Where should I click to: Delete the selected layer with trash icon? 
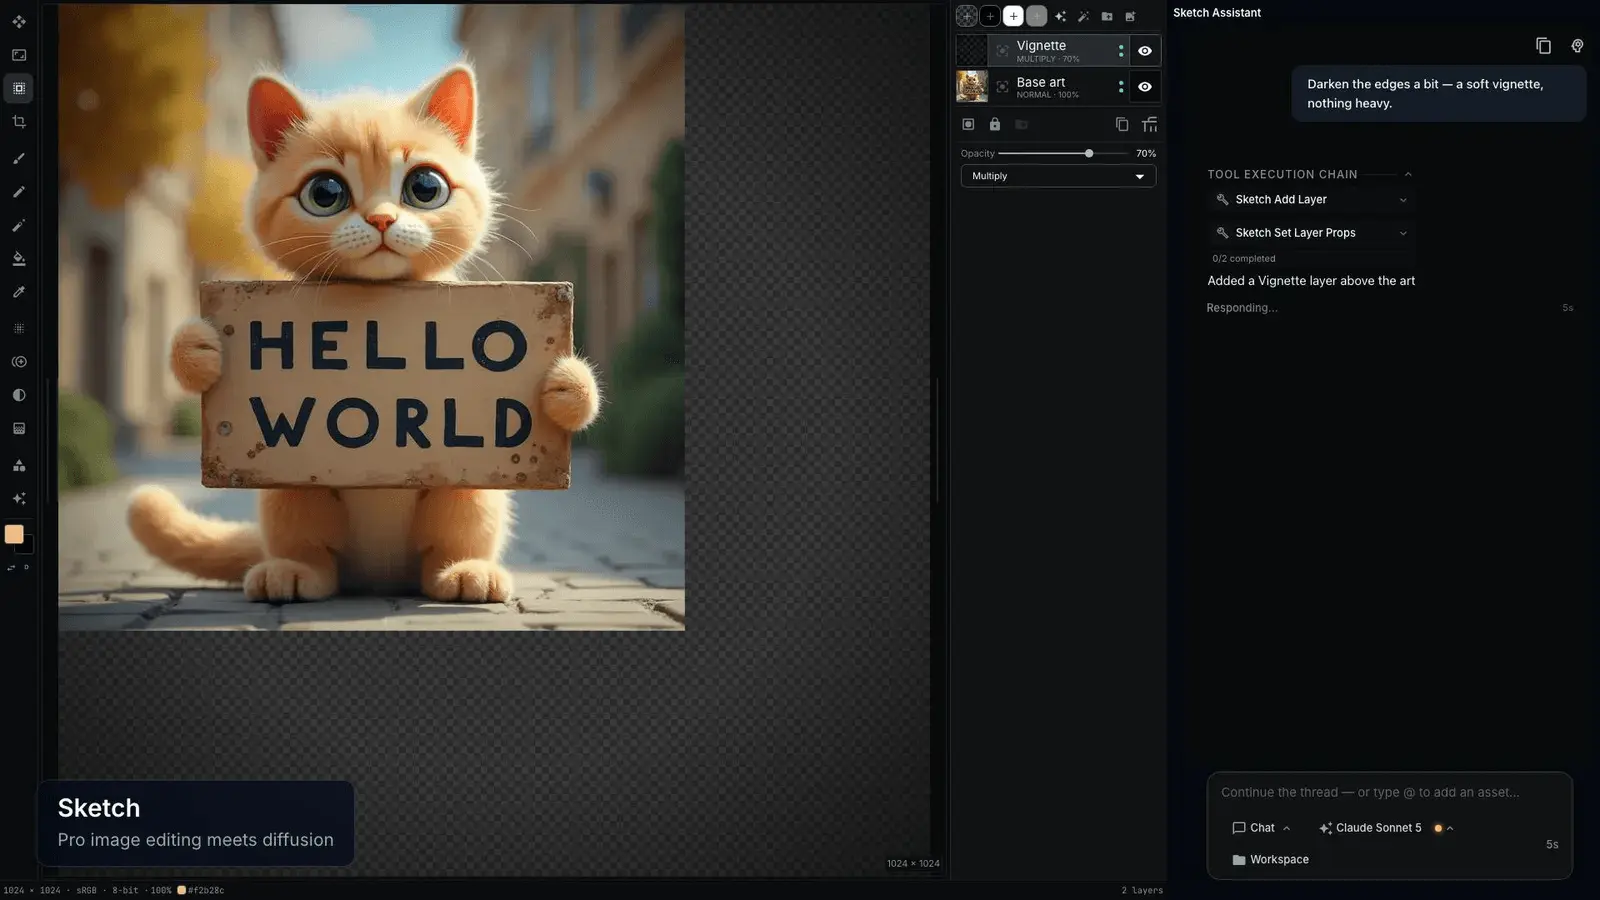pyautogui.click(x=1150, y=124)
